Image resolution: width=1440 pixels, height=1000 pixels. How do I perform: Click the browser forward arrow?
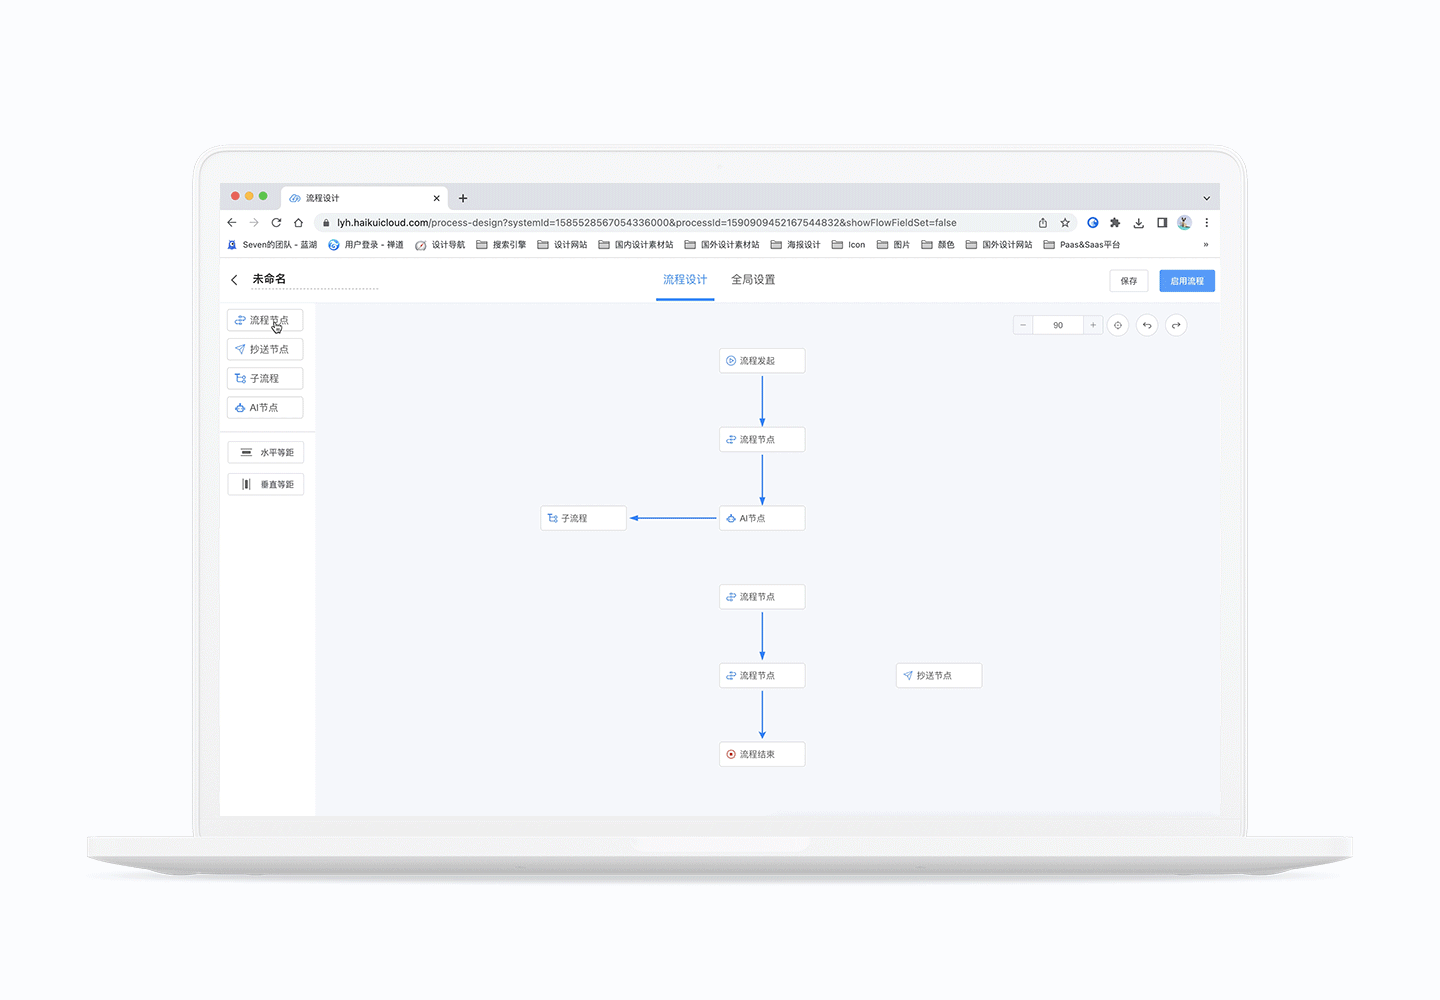click(x=254, y=223)
